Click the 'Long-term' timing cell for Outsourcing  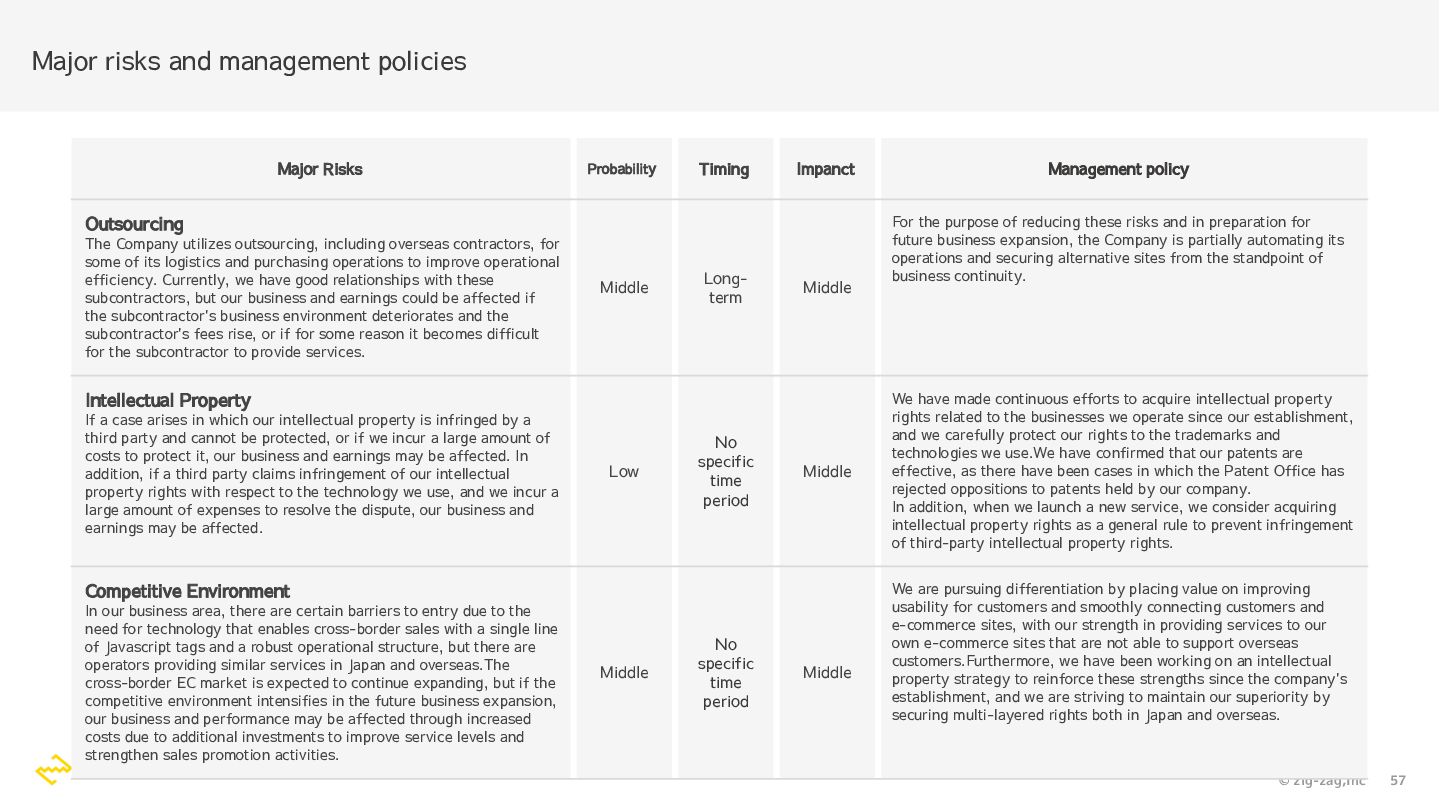[725, 288]
